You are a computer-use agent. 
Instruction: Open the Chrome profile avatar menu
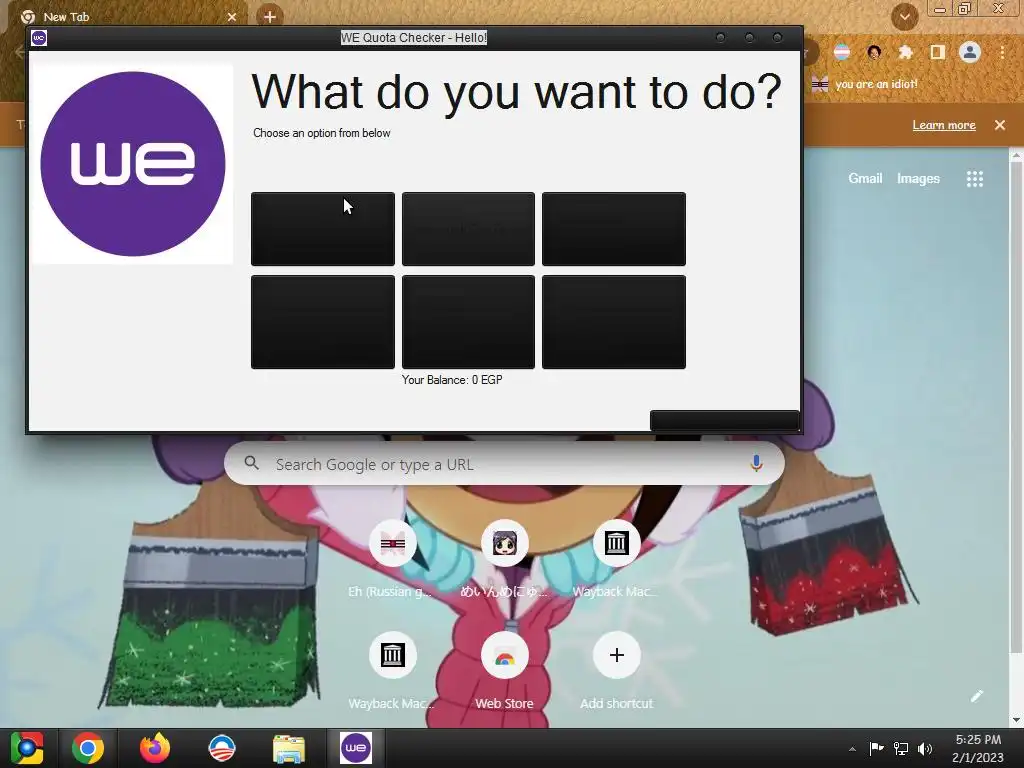(x=970, y=52)
